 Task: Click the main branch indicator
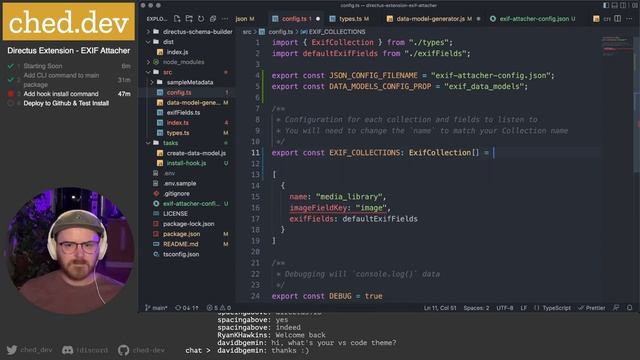(x=156, y=308)
